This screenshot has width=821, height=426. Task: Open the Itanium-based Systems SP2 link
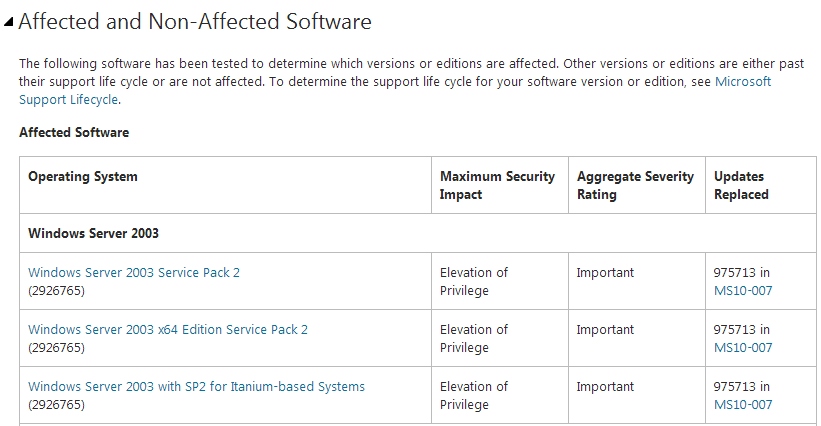point(196,386)
